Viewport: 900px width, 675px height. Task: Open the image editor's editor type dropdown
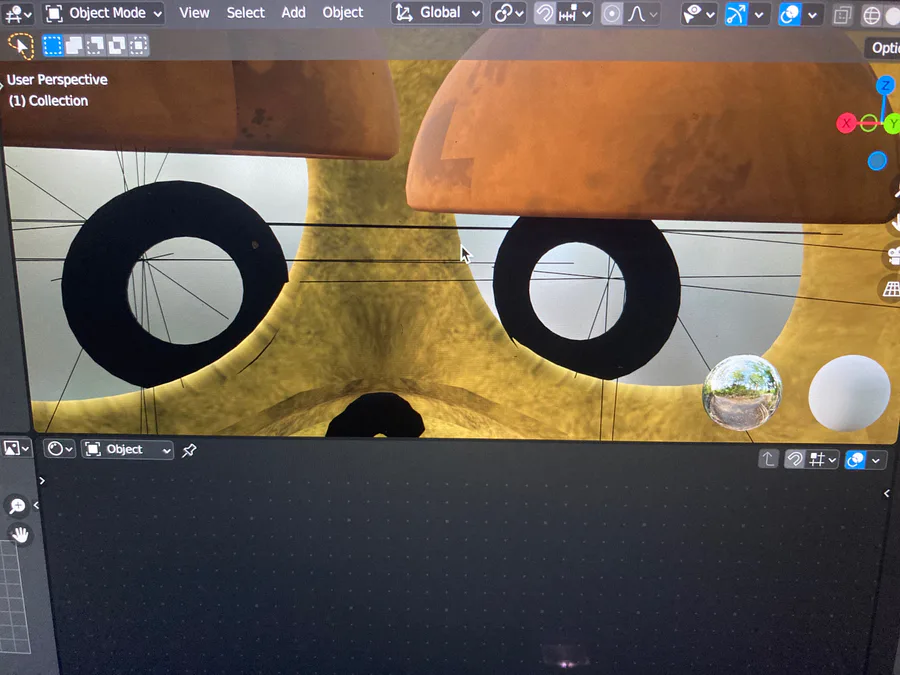coord(15,448)
